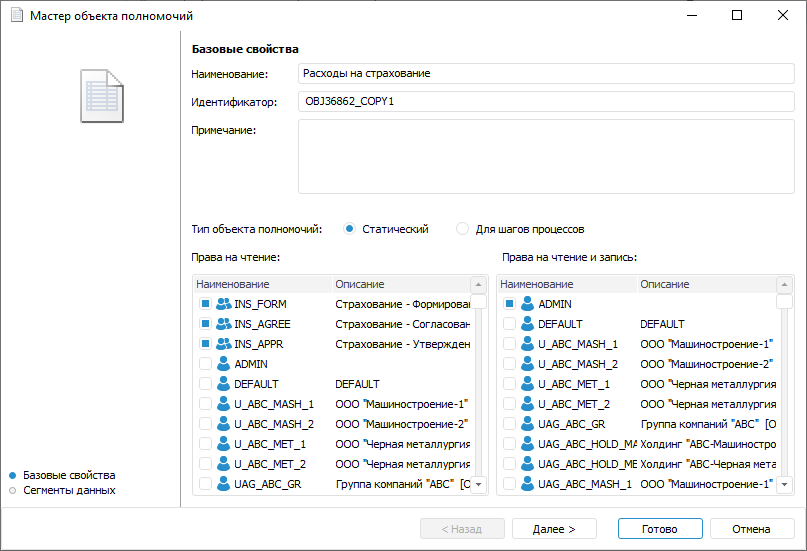Sort read rights by "Описание" column header
The height and width of the screenshot is (551, 807).
[x=398, y=284]
